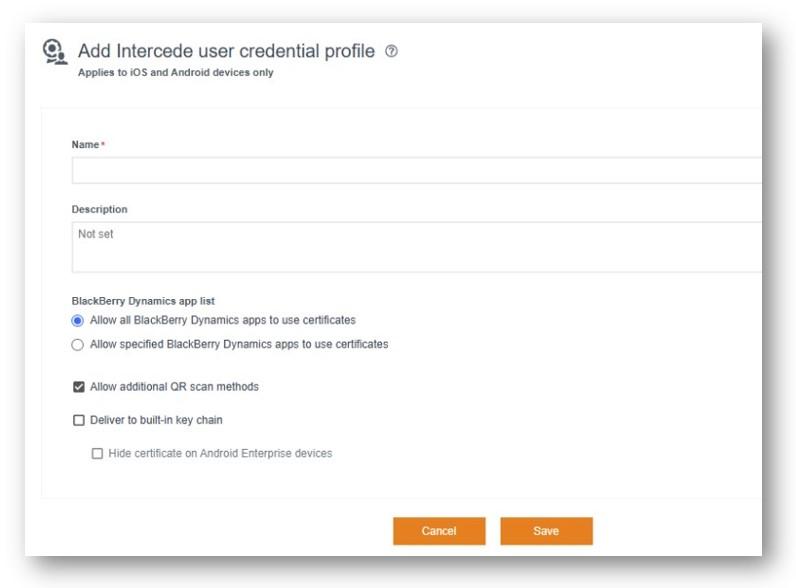Click the Allow additional QR scan methods label text

point(174,387)
